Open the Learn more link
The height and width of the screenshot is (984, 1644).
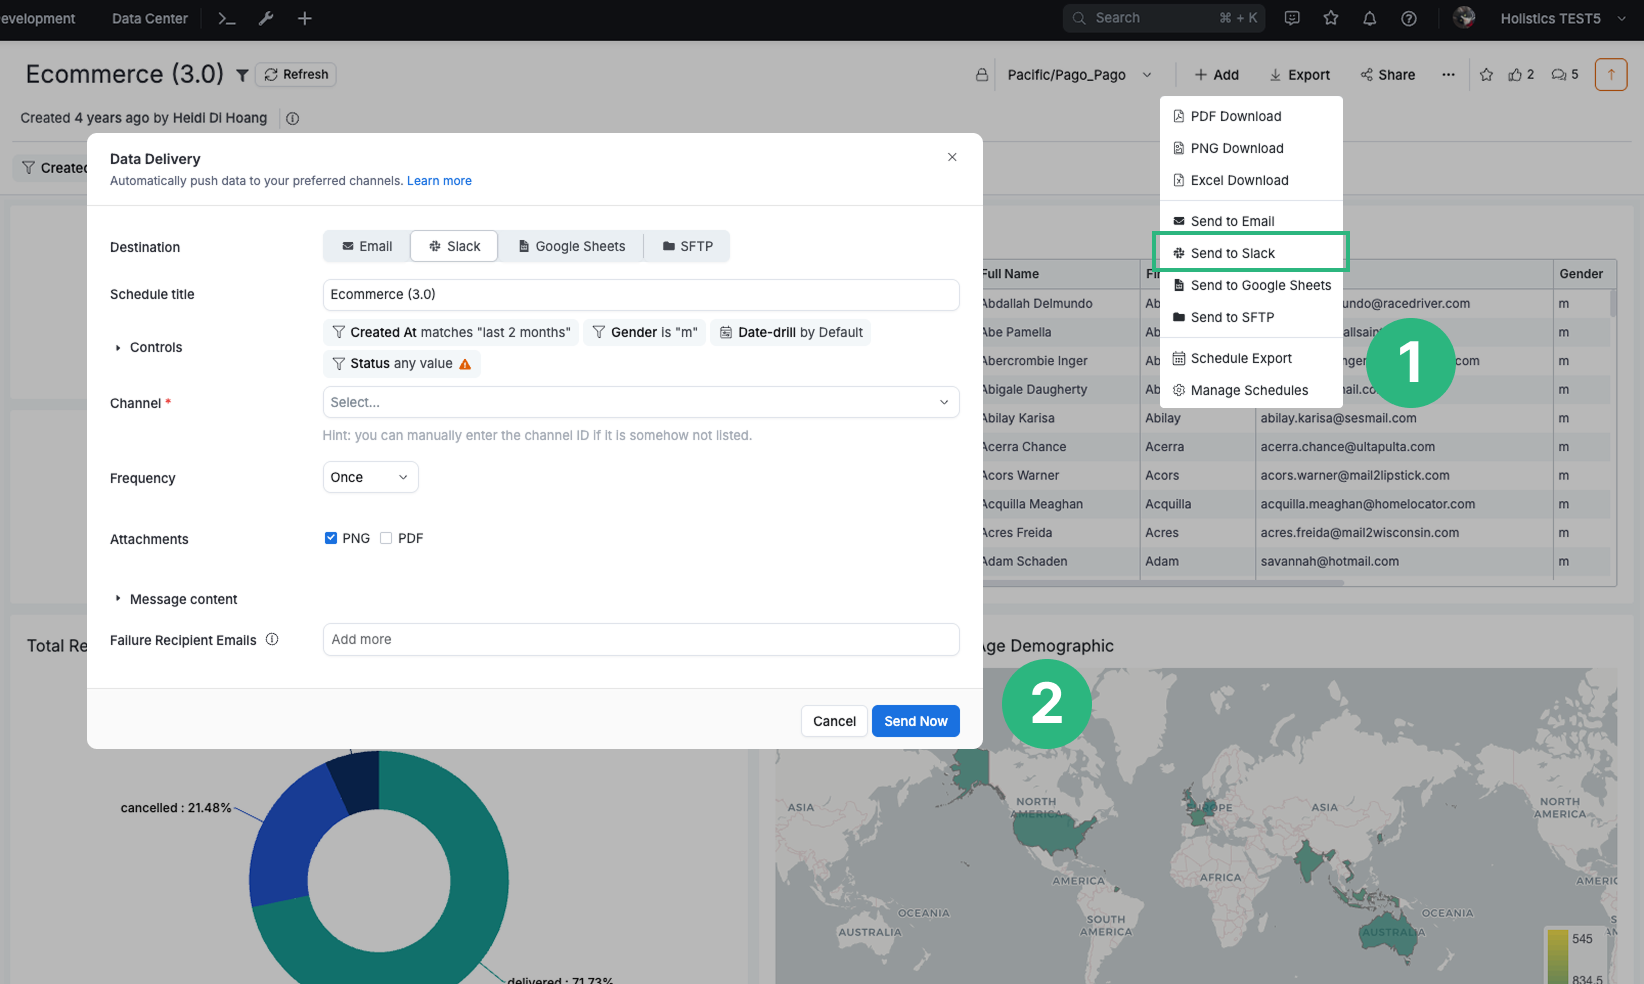[439, 181]
